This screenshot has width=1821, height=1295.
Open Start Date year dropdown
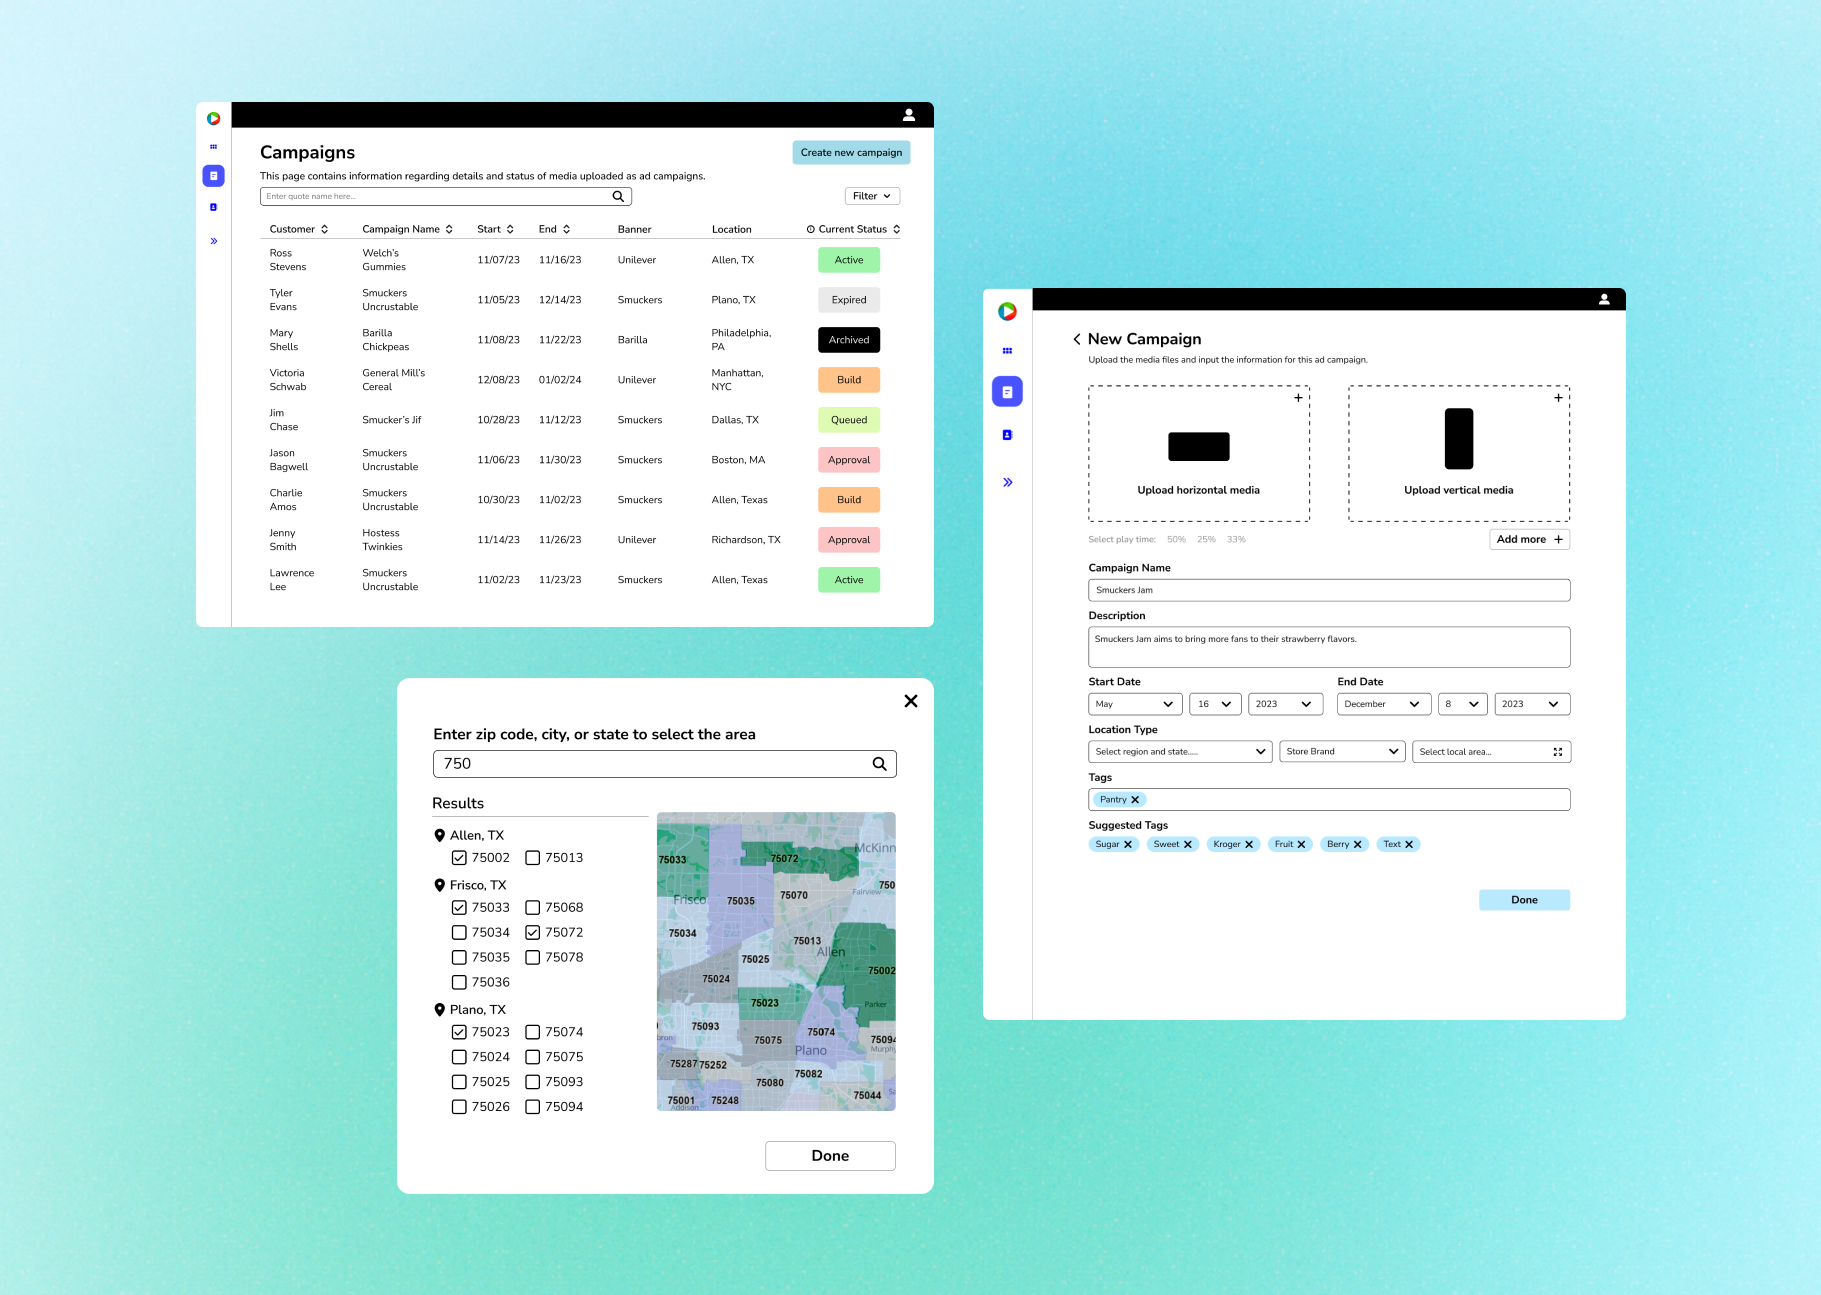(x=1286, y=704)
